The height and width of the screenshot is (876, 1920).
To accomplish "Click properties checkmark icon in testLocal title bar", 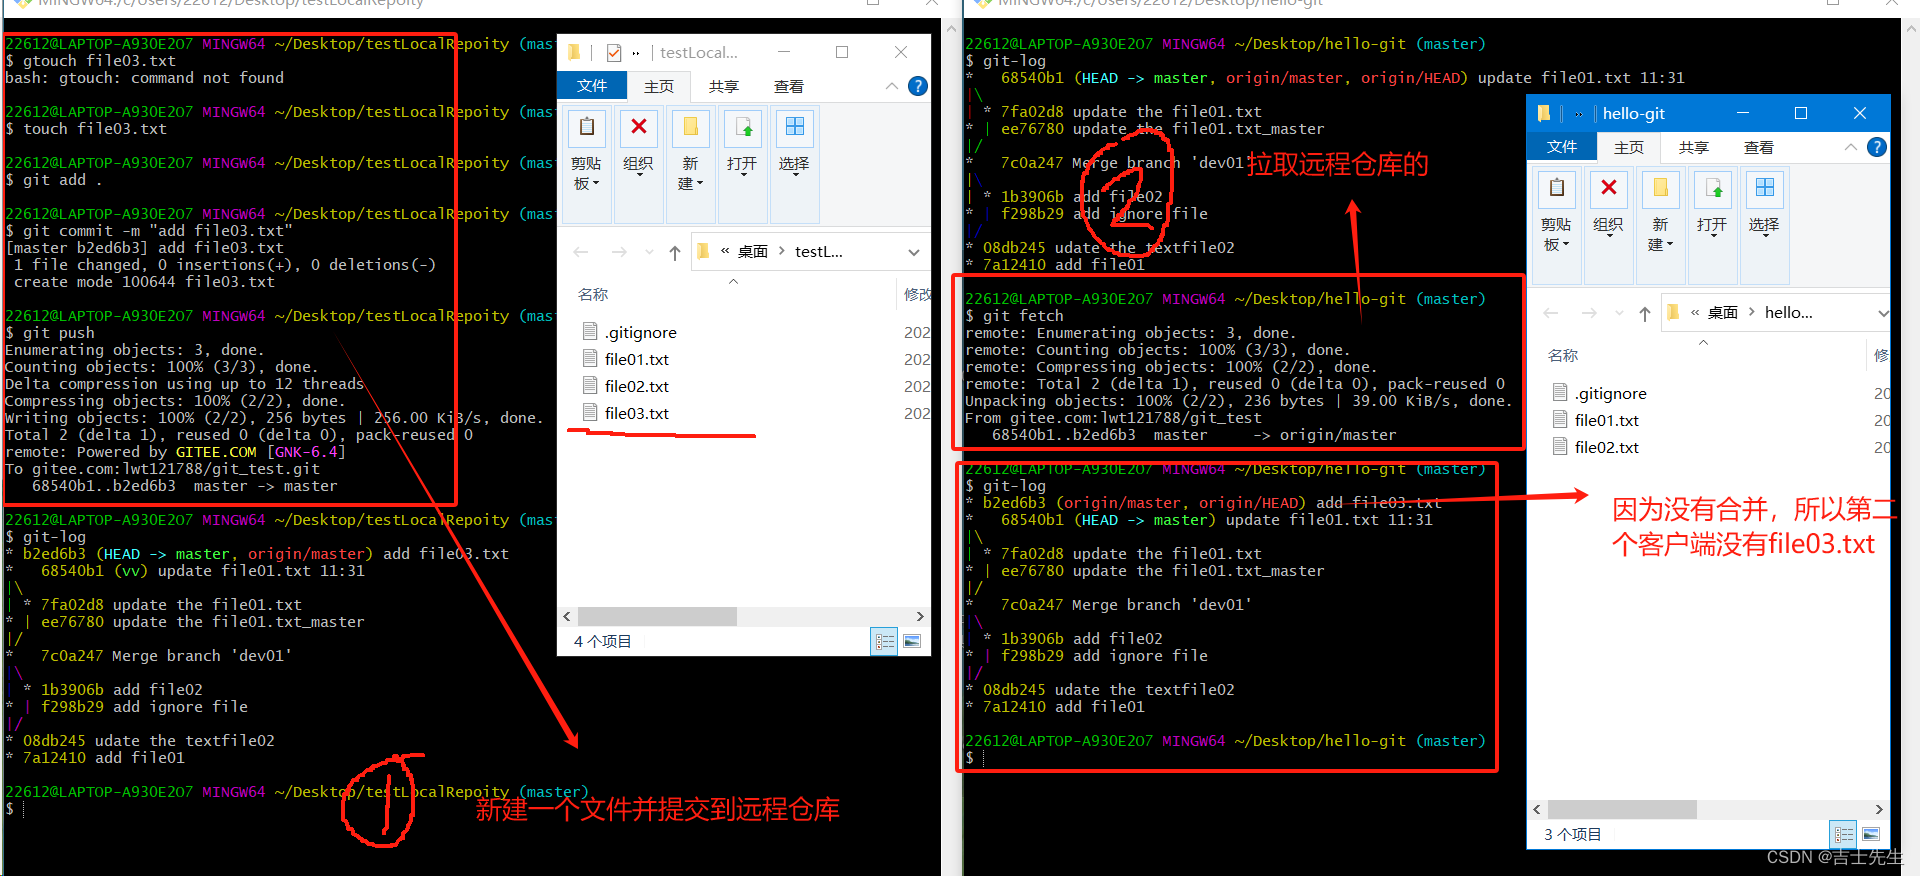I will coord(614,52).
